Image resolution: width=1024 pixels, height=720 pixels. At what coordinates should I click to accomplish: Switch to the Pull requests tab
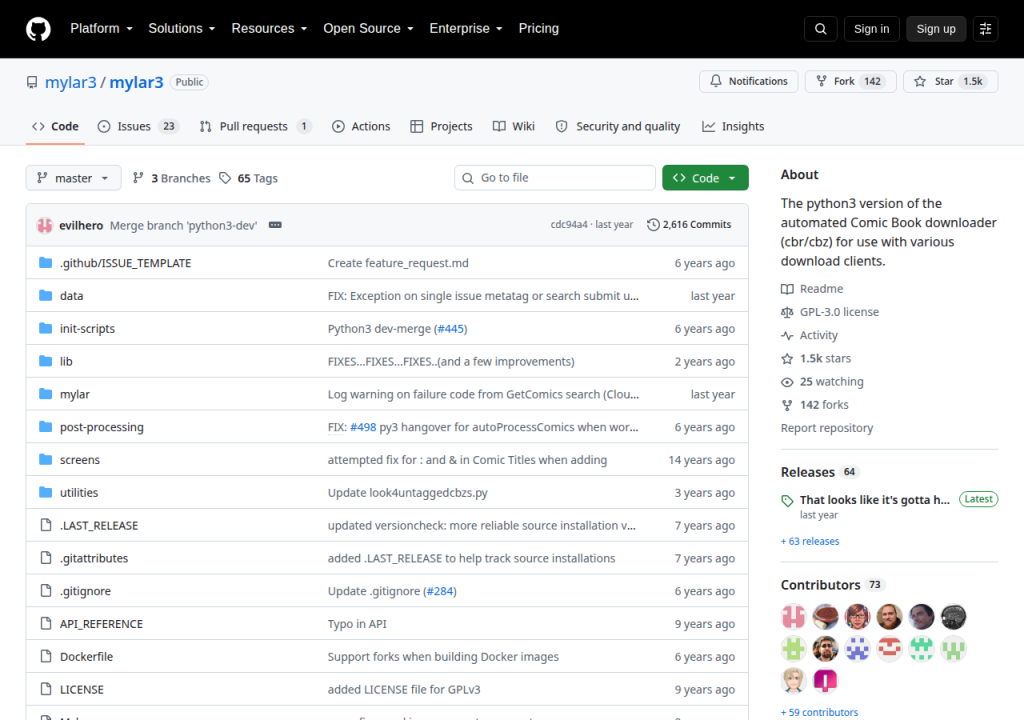(255, 126)
